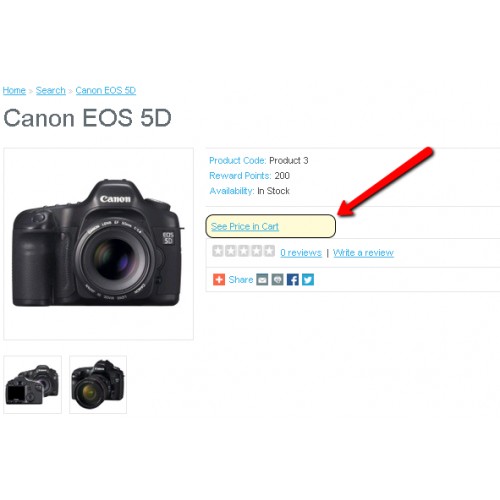Viewport: 500px width, 500px height.
Task: Click the Share text link
Action: 241,280
